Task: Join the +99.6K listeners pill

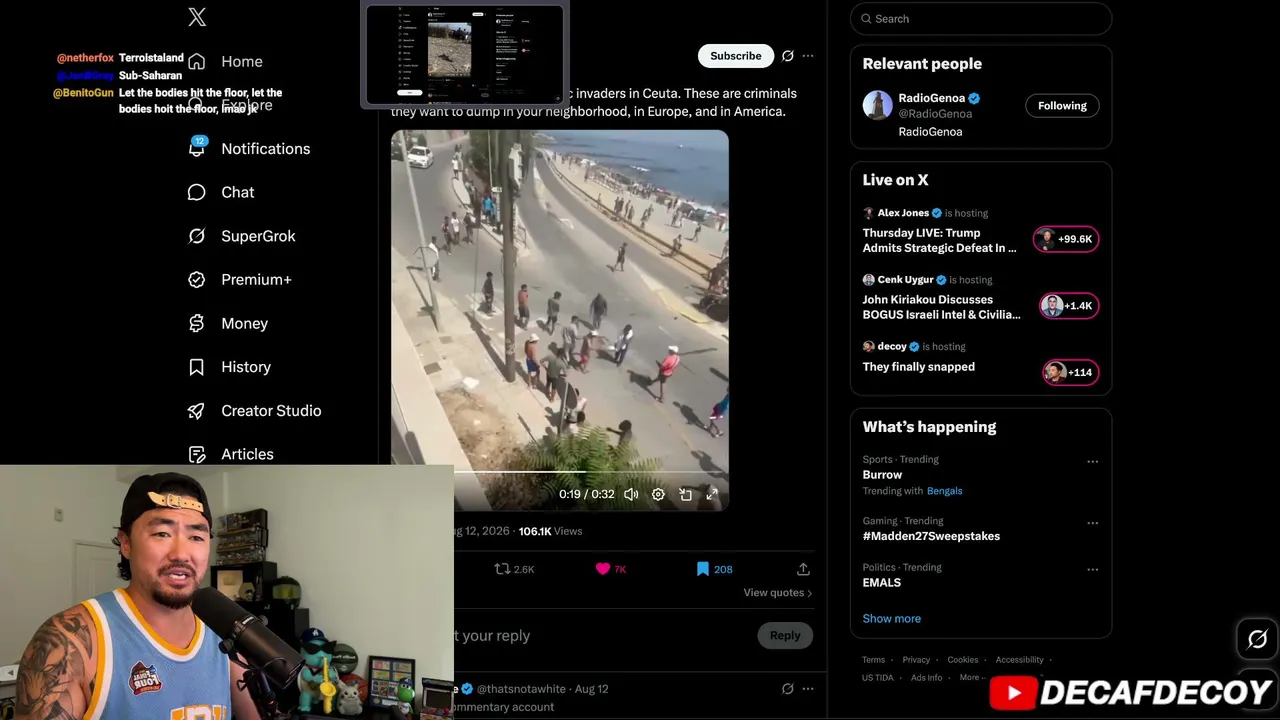Action: point(1066,239)
